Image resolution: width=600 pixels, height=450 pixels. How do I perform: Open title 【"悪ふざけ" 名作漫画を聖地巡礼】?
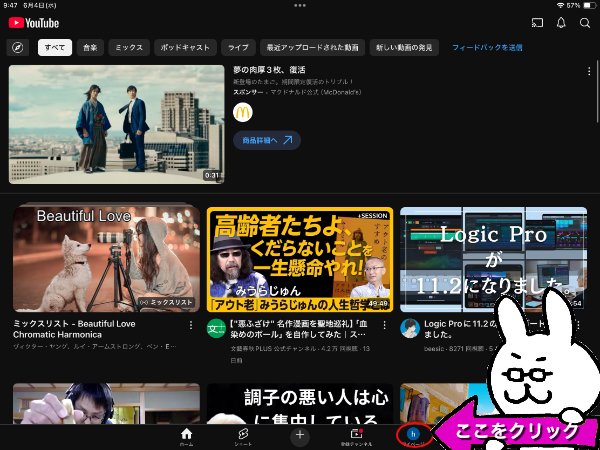[x=299, y=329]
